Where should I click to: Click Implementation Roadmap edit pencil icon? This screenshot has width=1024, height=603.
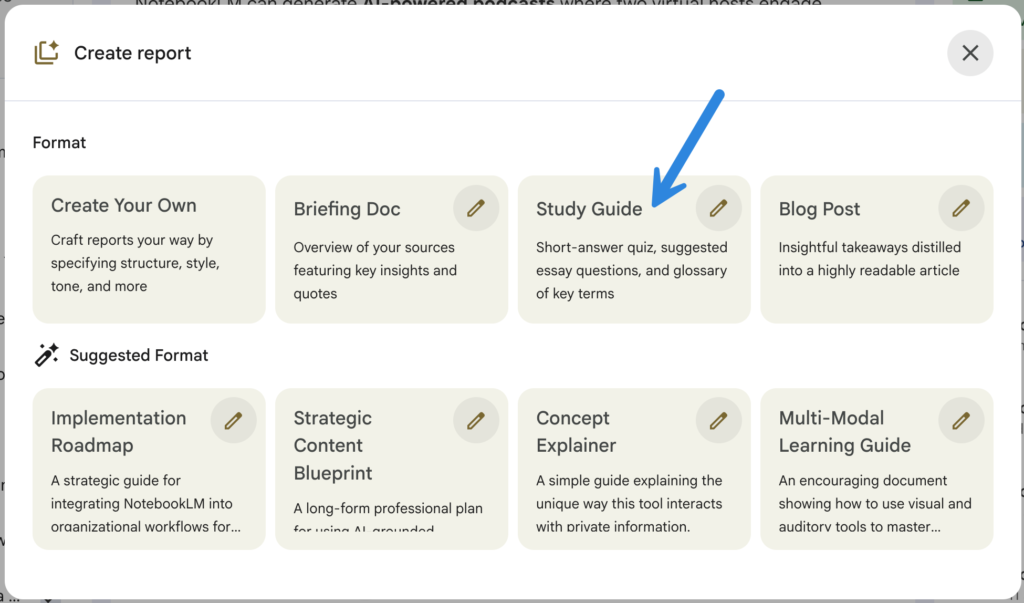click(233, 421)
